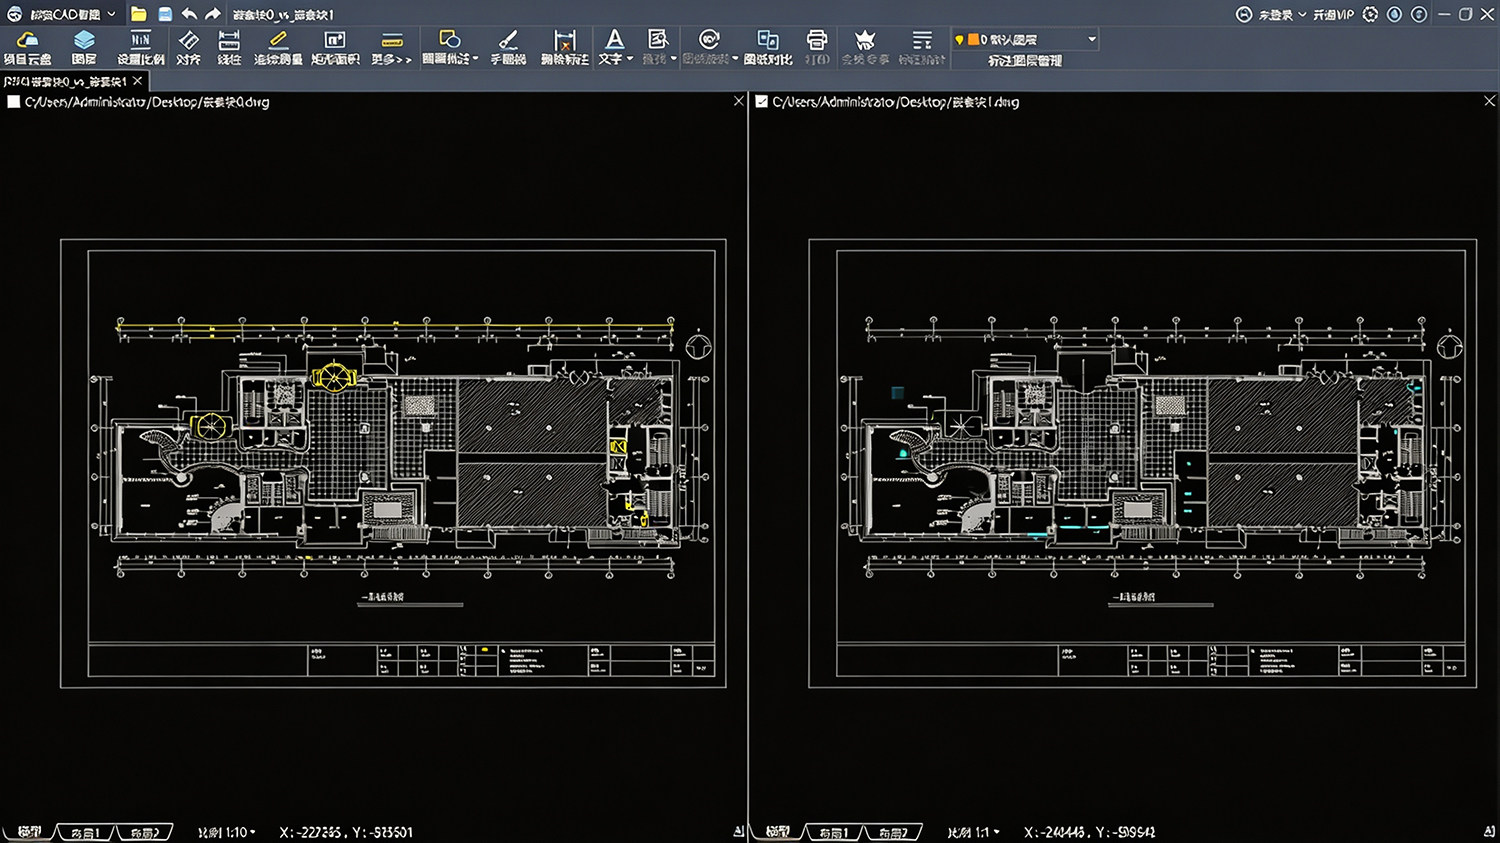Select the continuous measure pencil tool

[x=278, y=47]
